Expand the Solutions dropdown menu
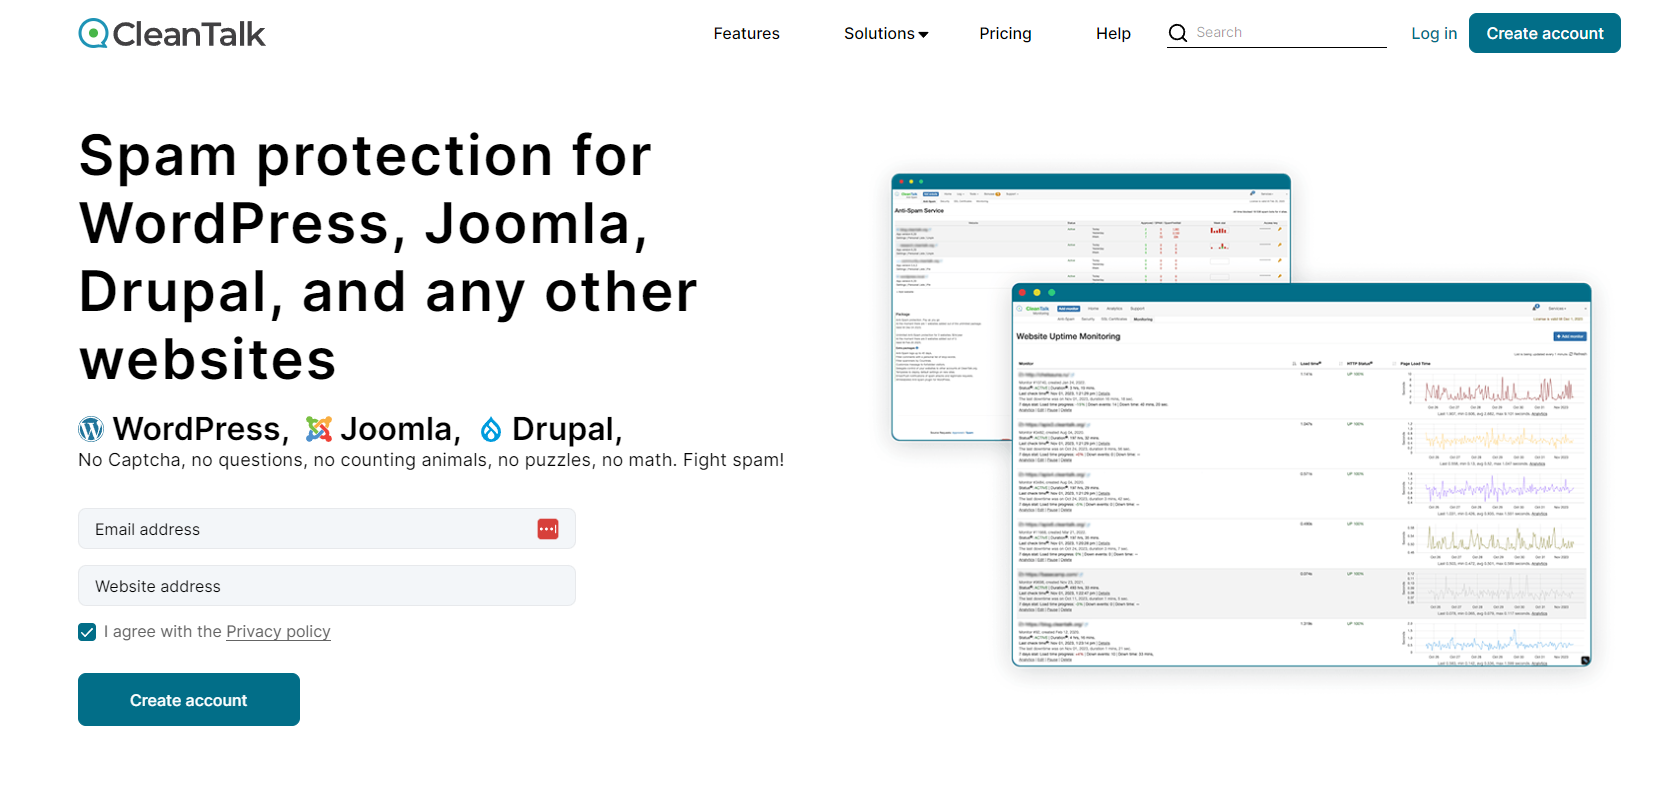The image size is (1668, 789). click(886, 33)
